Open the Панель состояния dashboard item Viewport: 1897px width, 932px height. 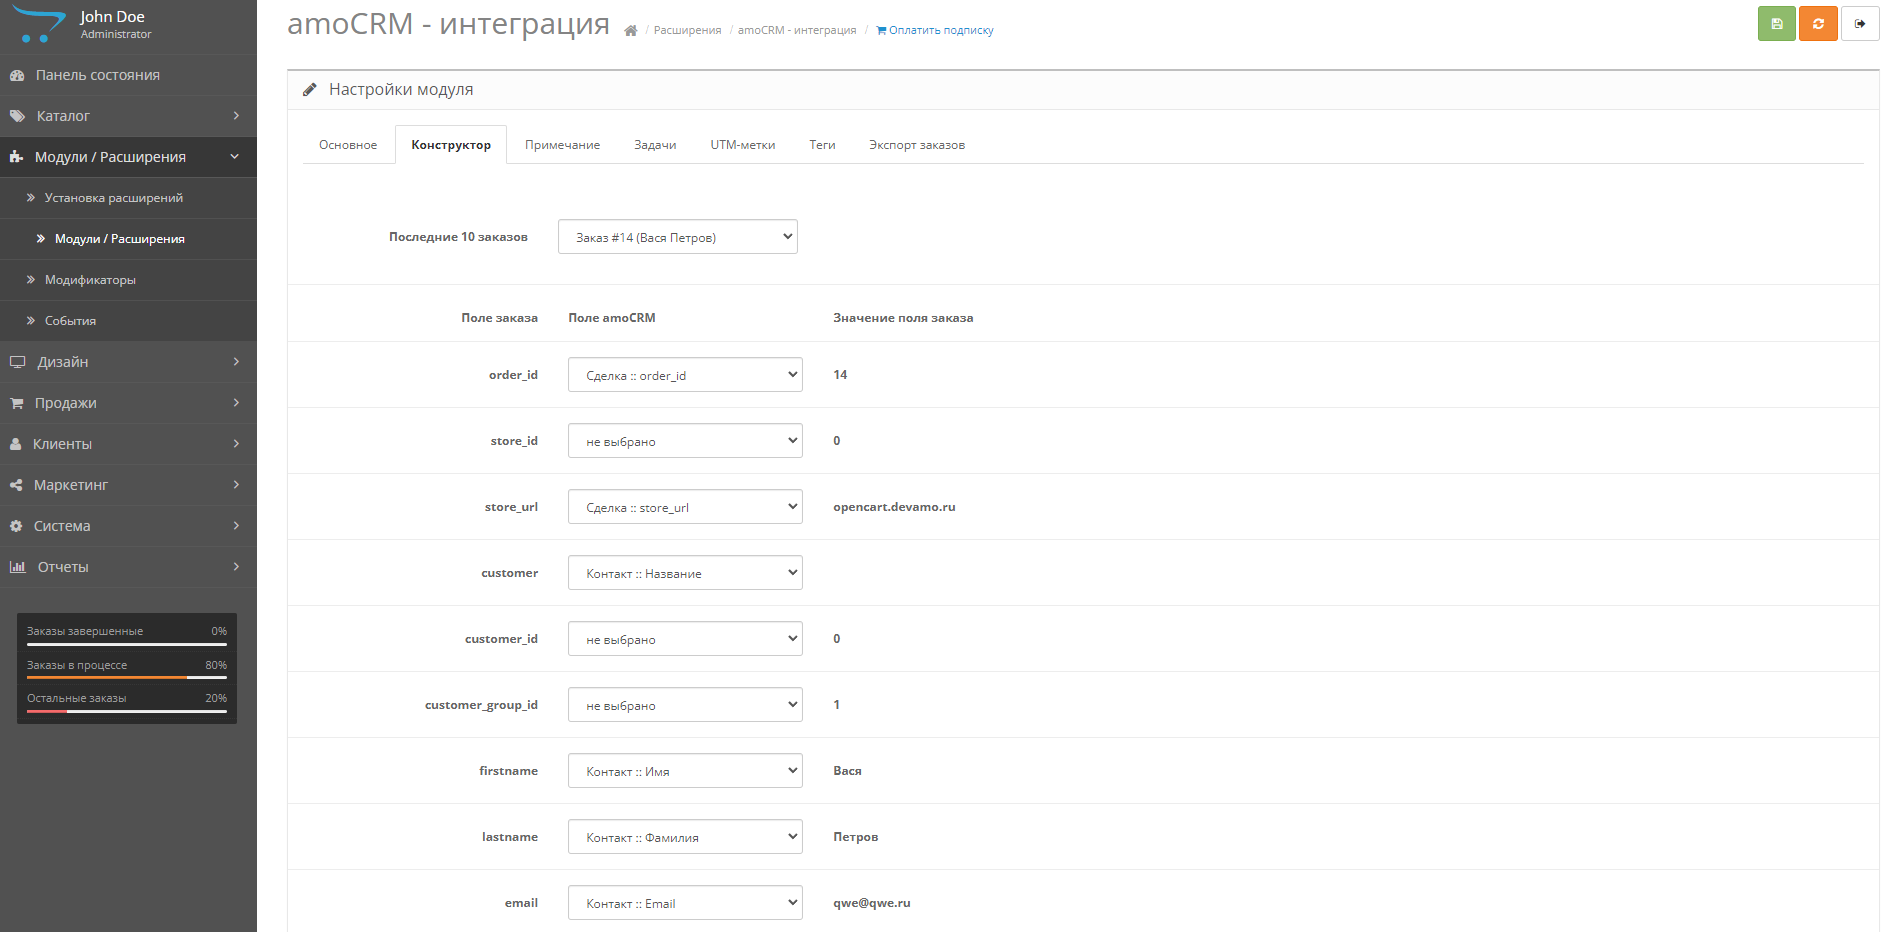[x=97, y=75]
